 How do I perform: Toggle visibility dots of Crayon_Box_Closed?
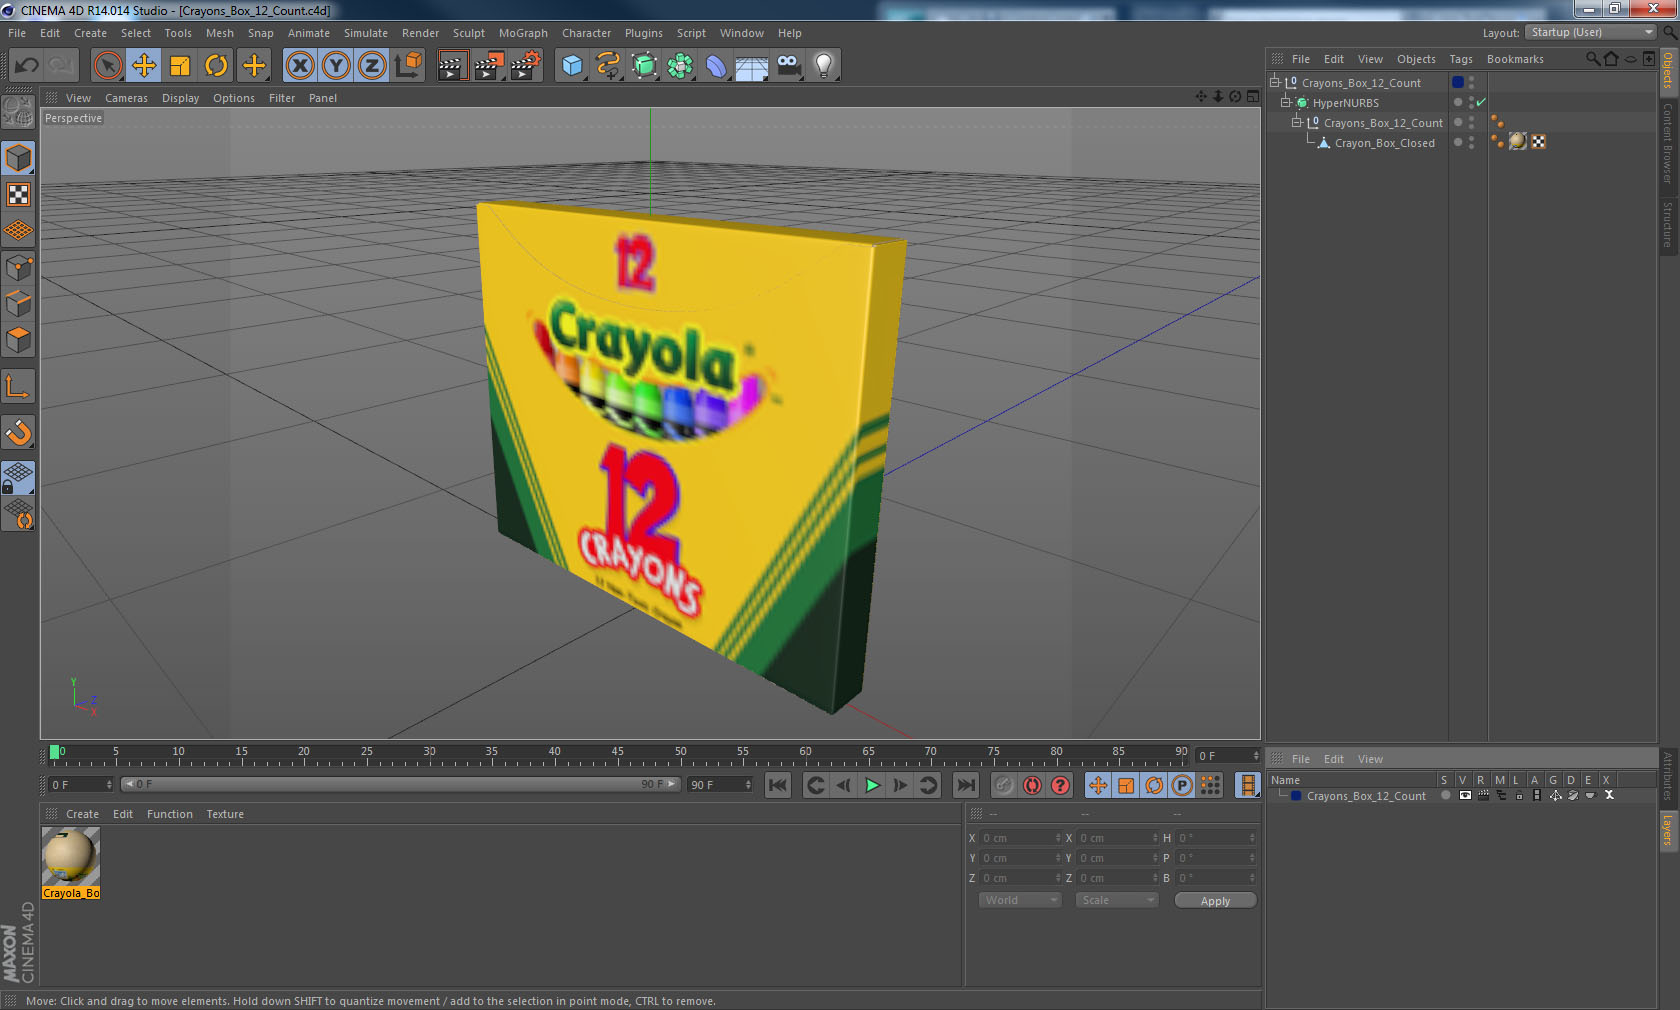1471,142
